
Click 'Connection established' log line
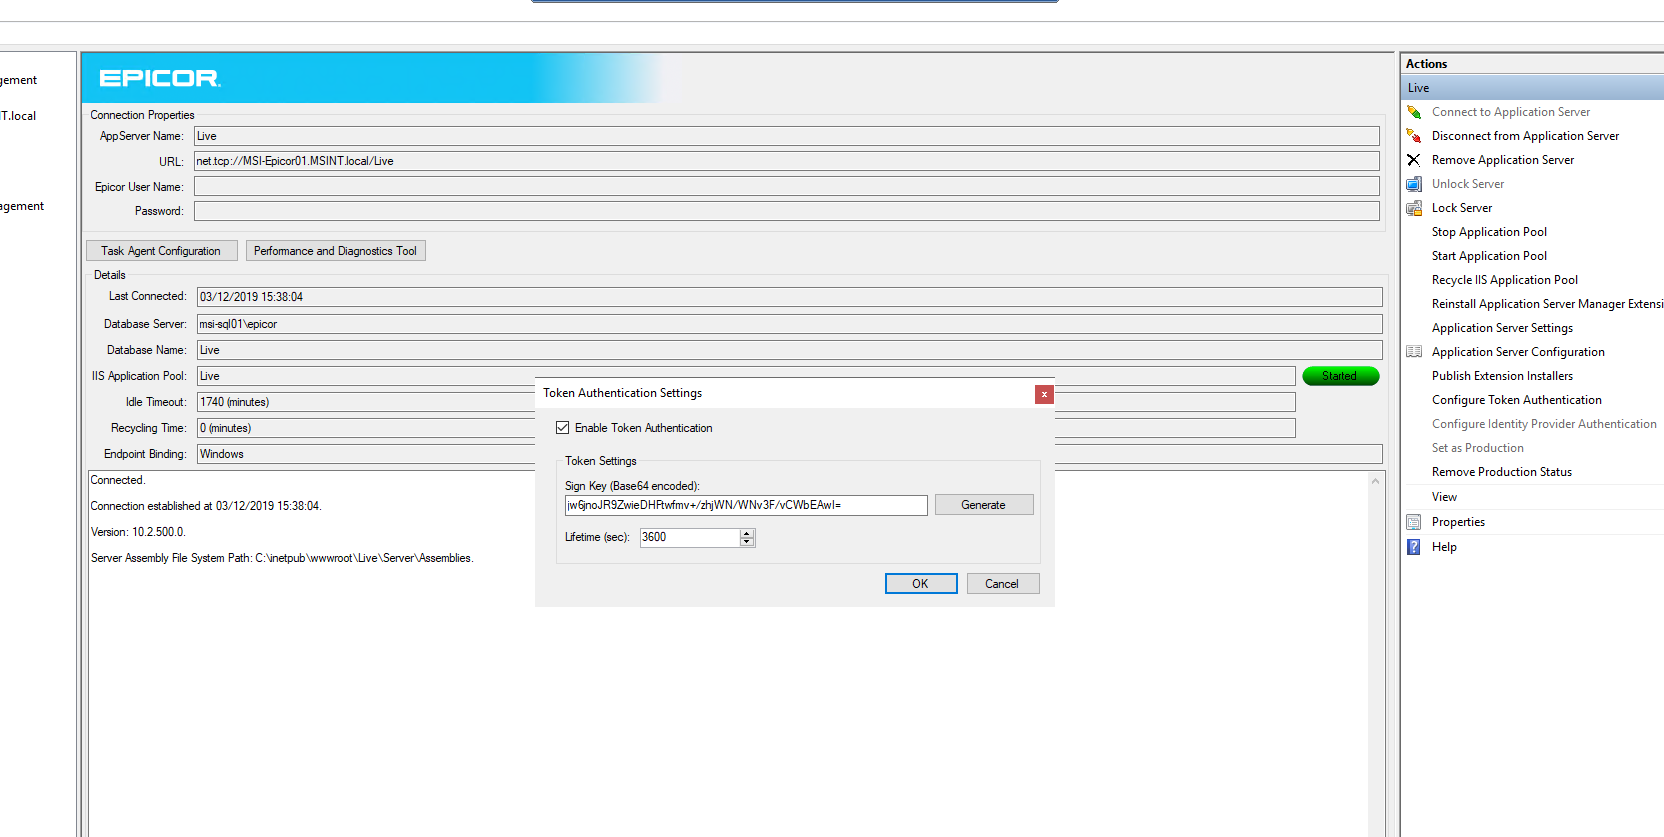[206, 506]
